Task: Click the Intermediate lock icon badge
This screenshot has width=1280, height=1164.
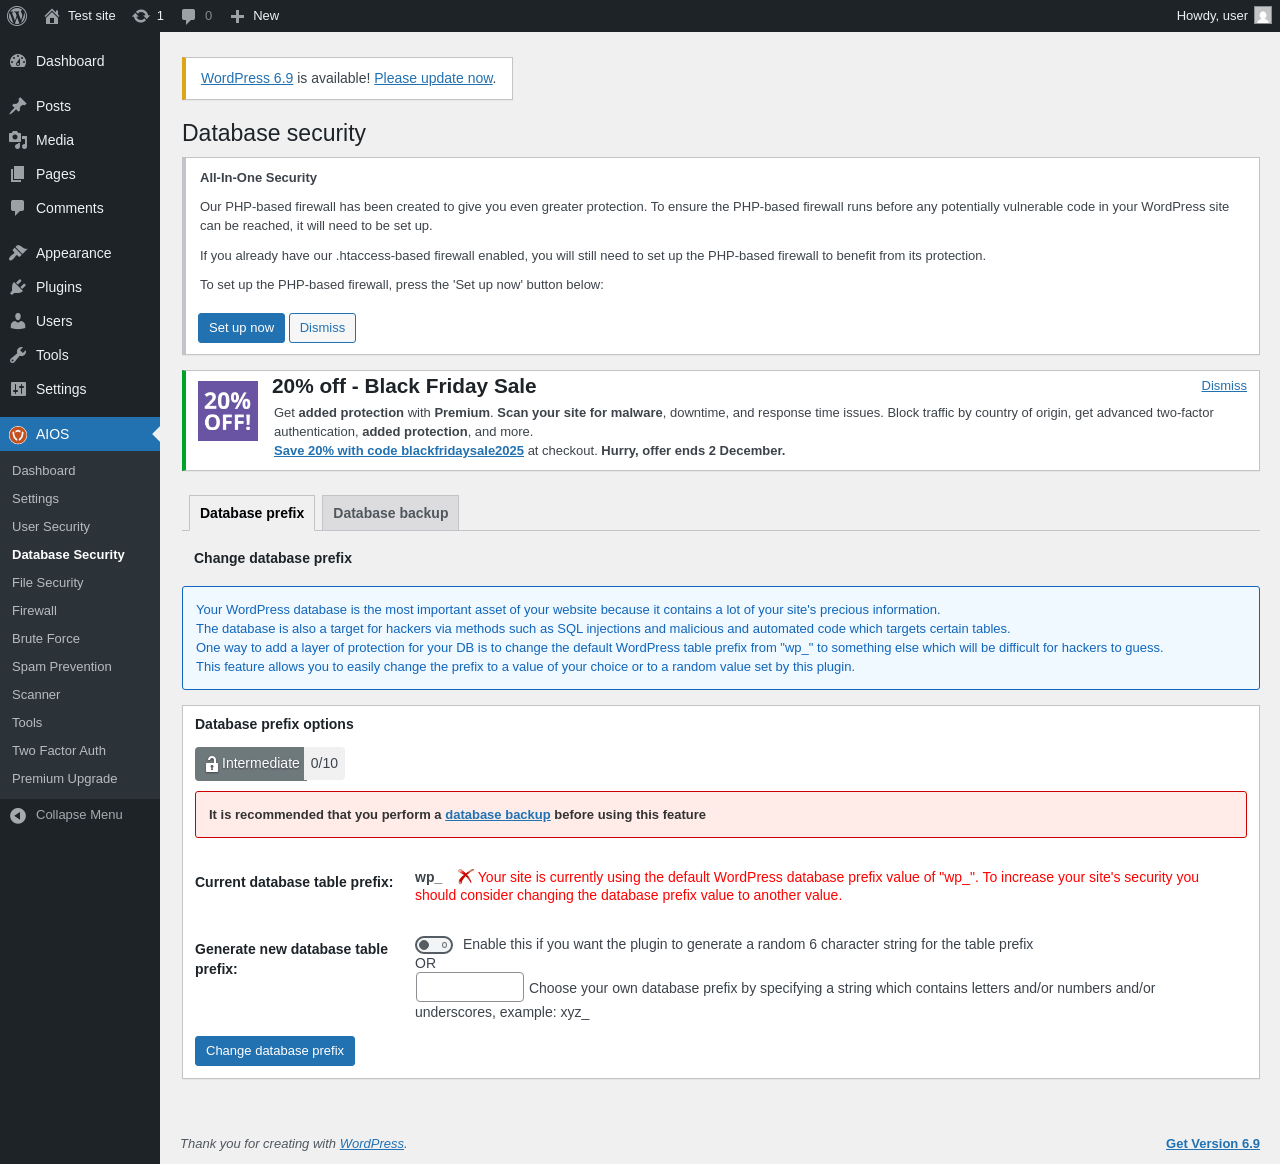Action: (250, 764)
